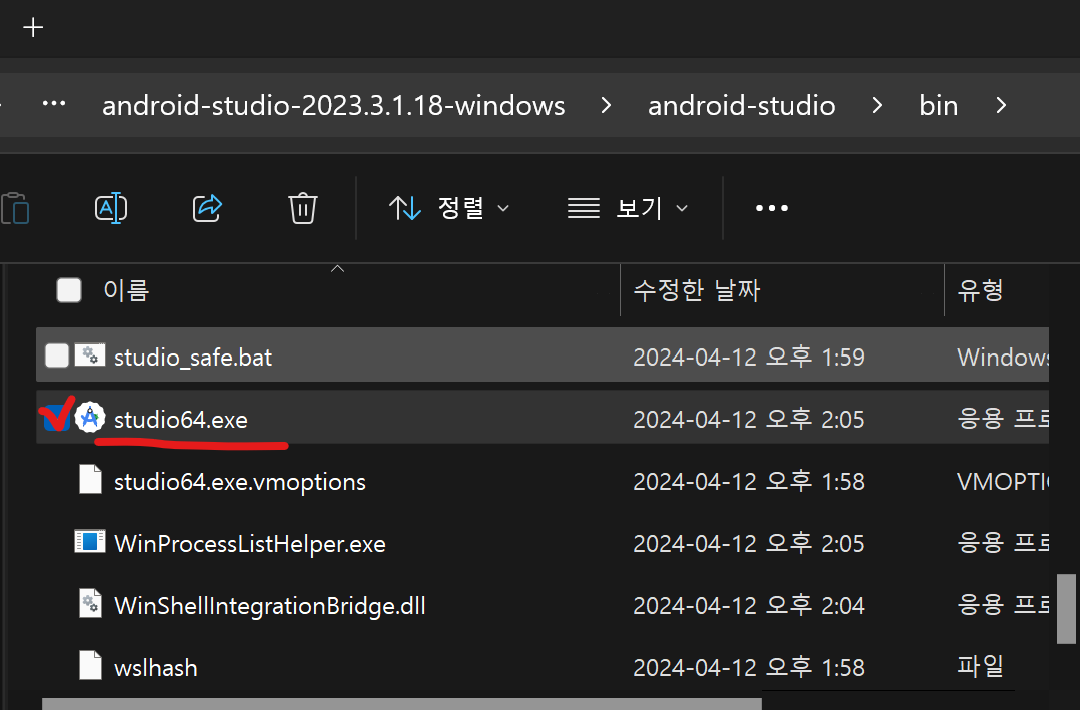
Task: Sort by 수정한 날짜 column header
Action: [x=697, y=290]
